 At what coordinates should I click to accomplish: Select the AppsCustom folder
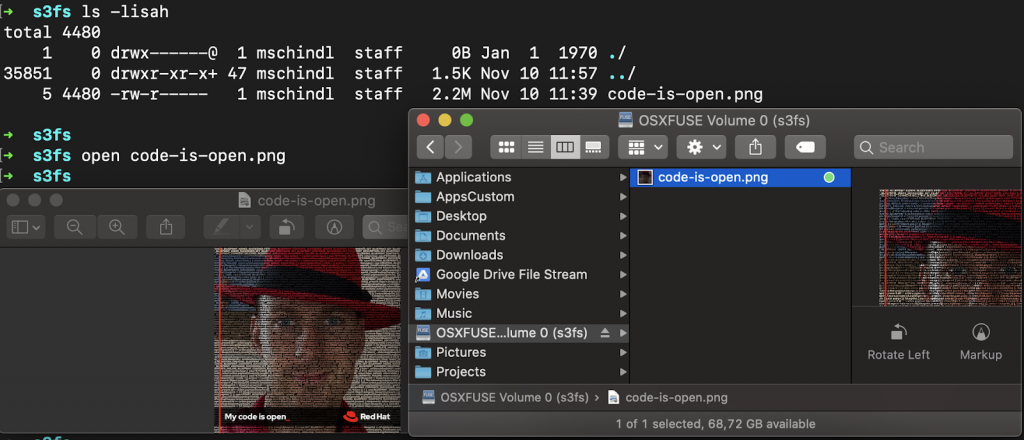pos(519,196)
